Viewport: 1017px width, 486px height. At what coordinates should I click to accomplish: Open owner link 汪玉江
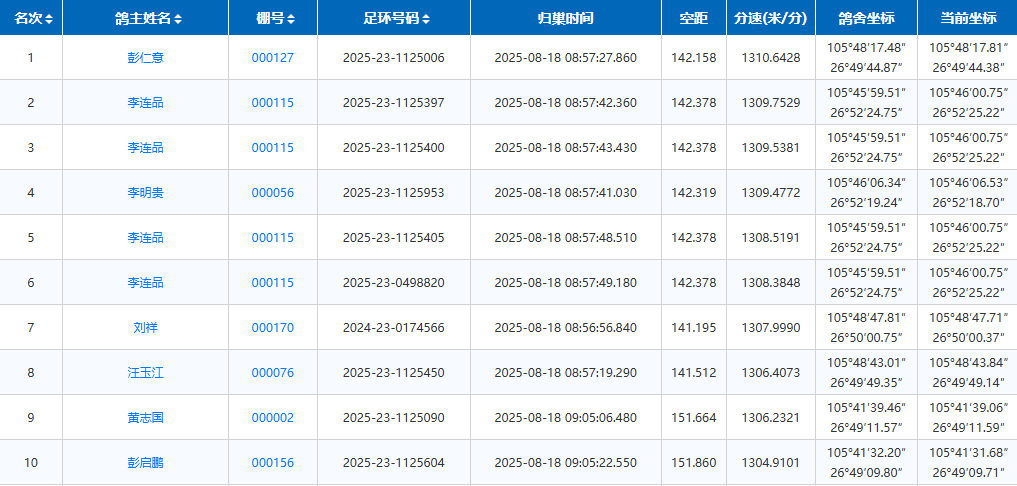point(145,373)
